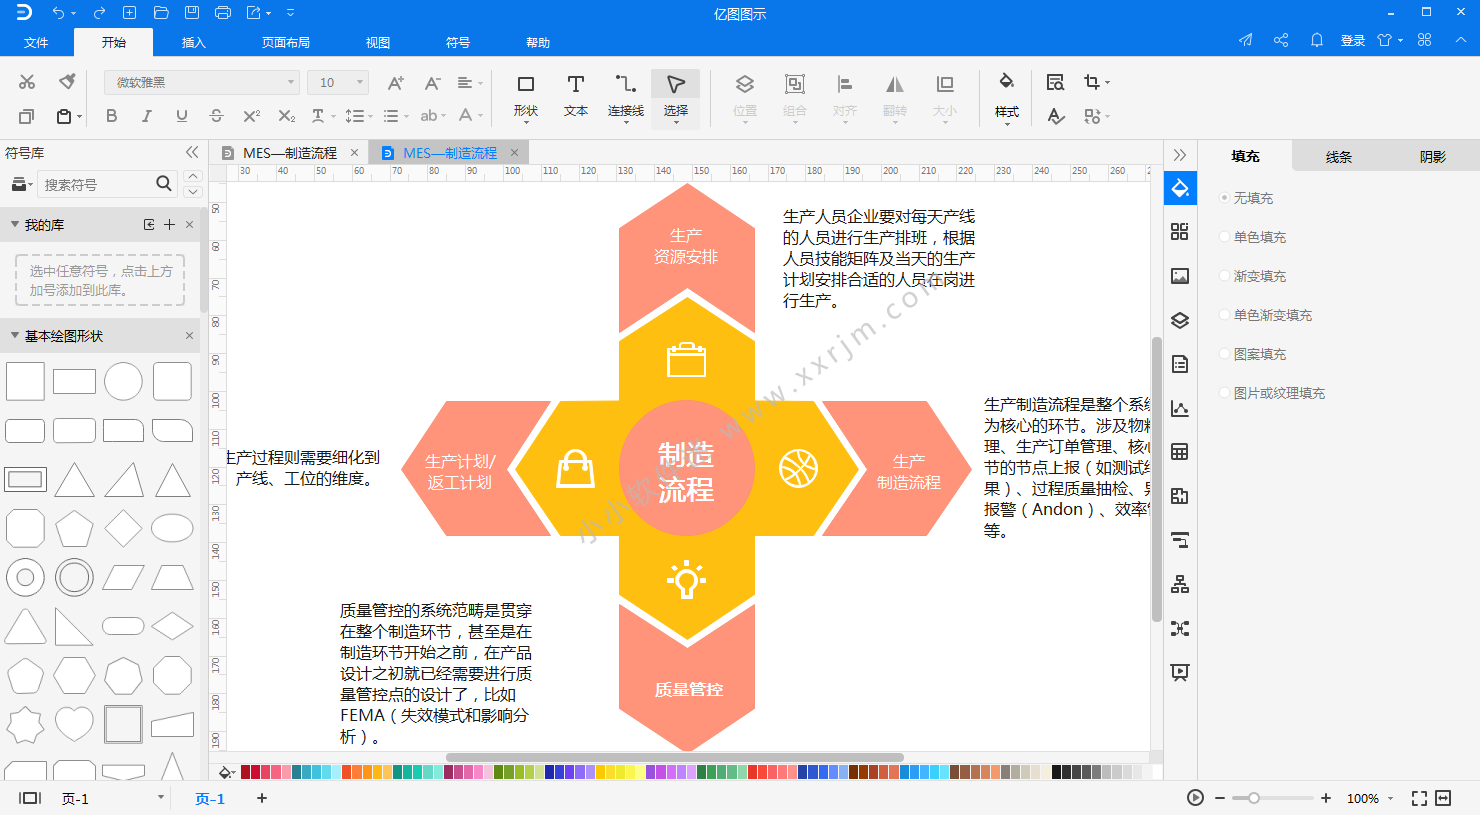This screenshot has width=1480, height=815.
Task: Click the Fit to window icon
Action: (x=1419, y=798)
